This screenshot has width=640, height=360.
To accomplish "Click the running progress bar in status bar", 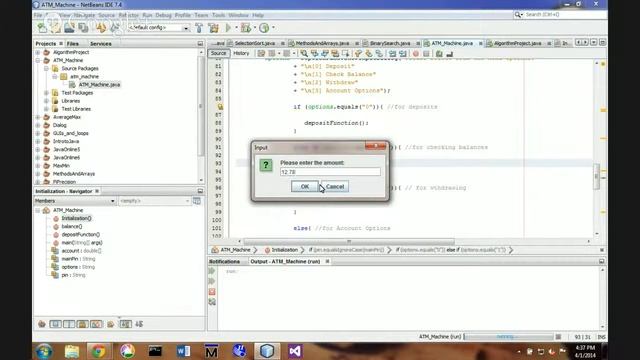I will (x=508, y=337).
